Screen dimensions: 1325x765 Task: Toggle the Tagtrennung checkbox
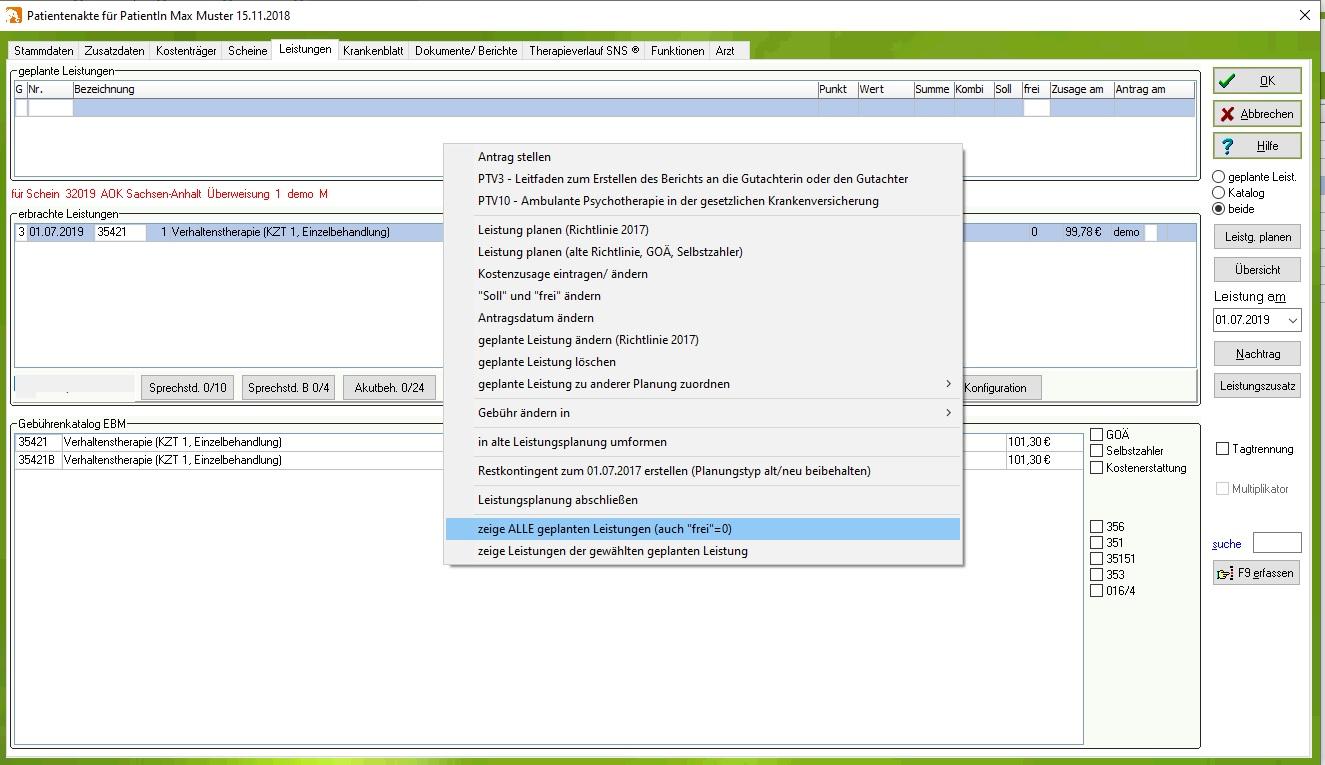coord(1222,449)
